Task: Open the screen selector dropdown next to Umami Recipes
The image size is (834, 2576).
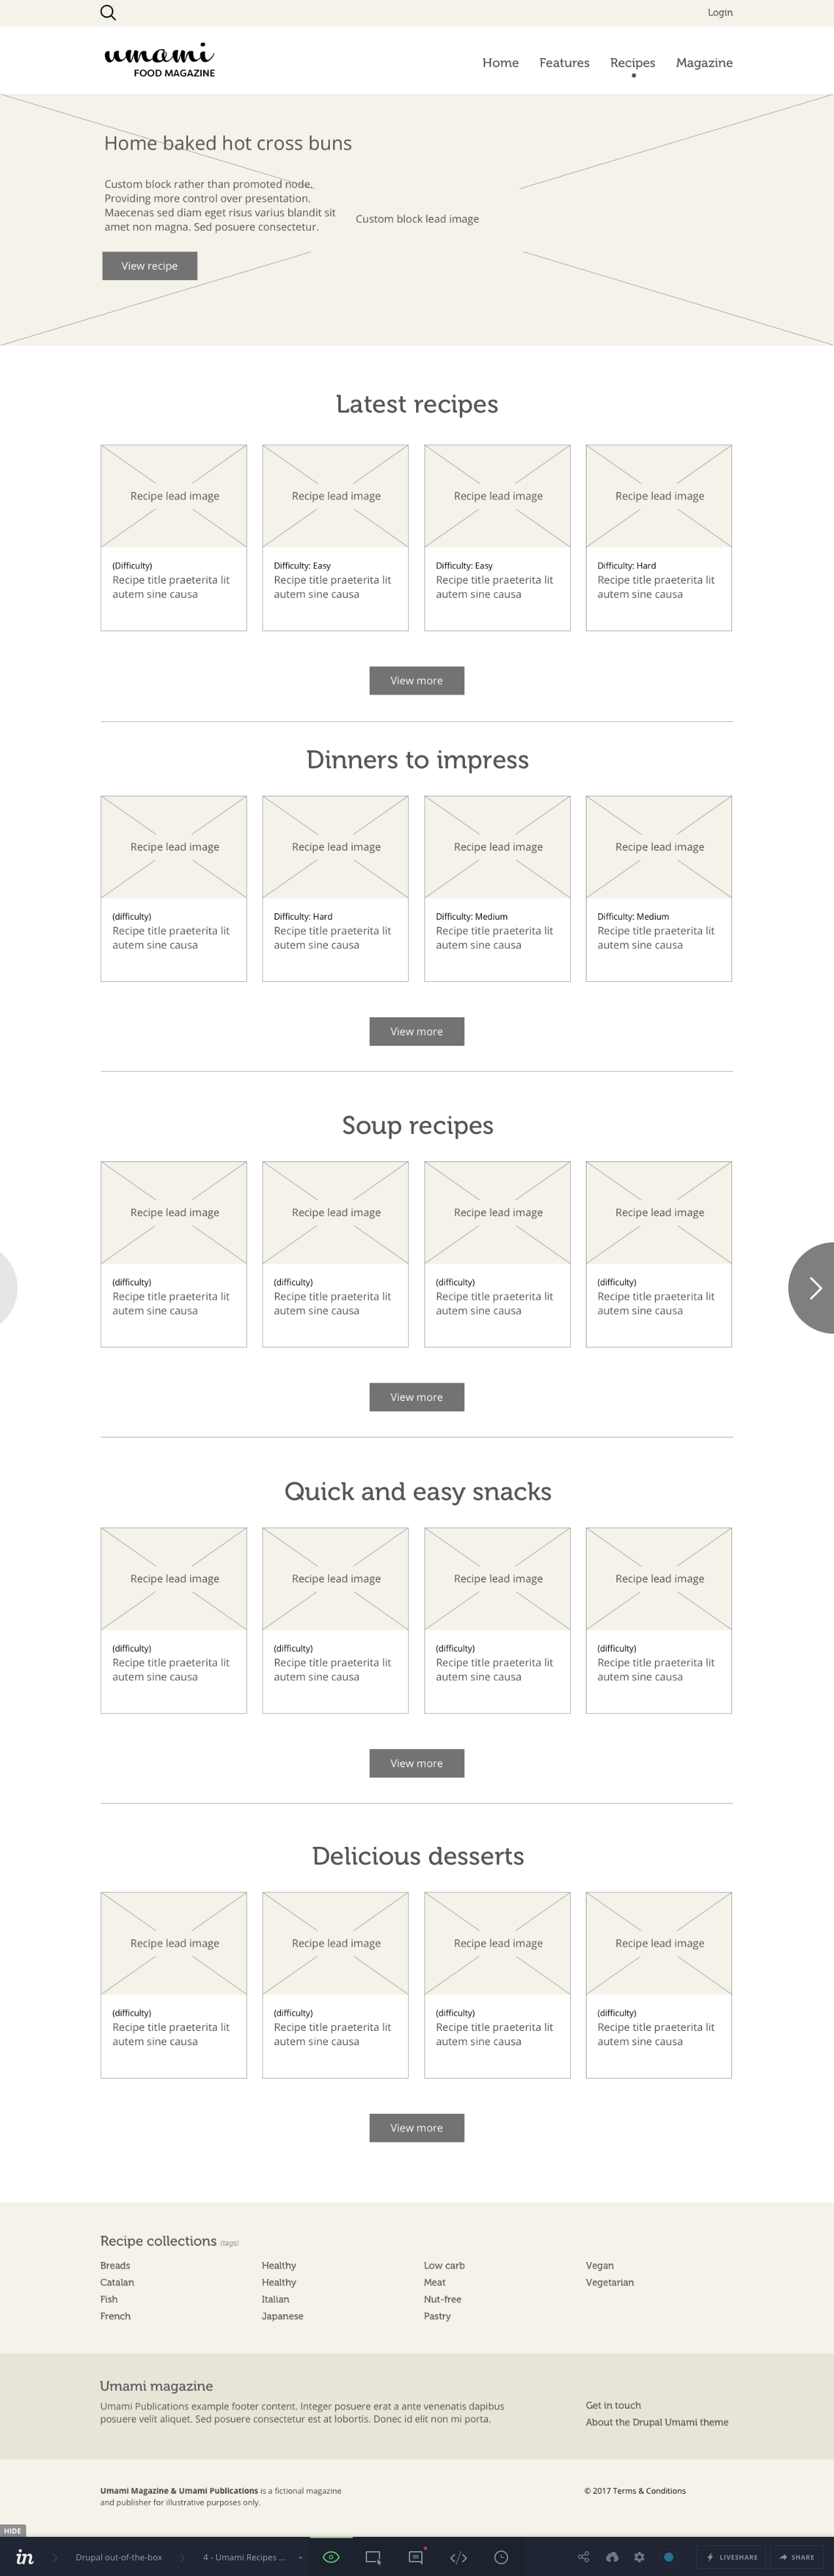Action: pos(300,2557)
